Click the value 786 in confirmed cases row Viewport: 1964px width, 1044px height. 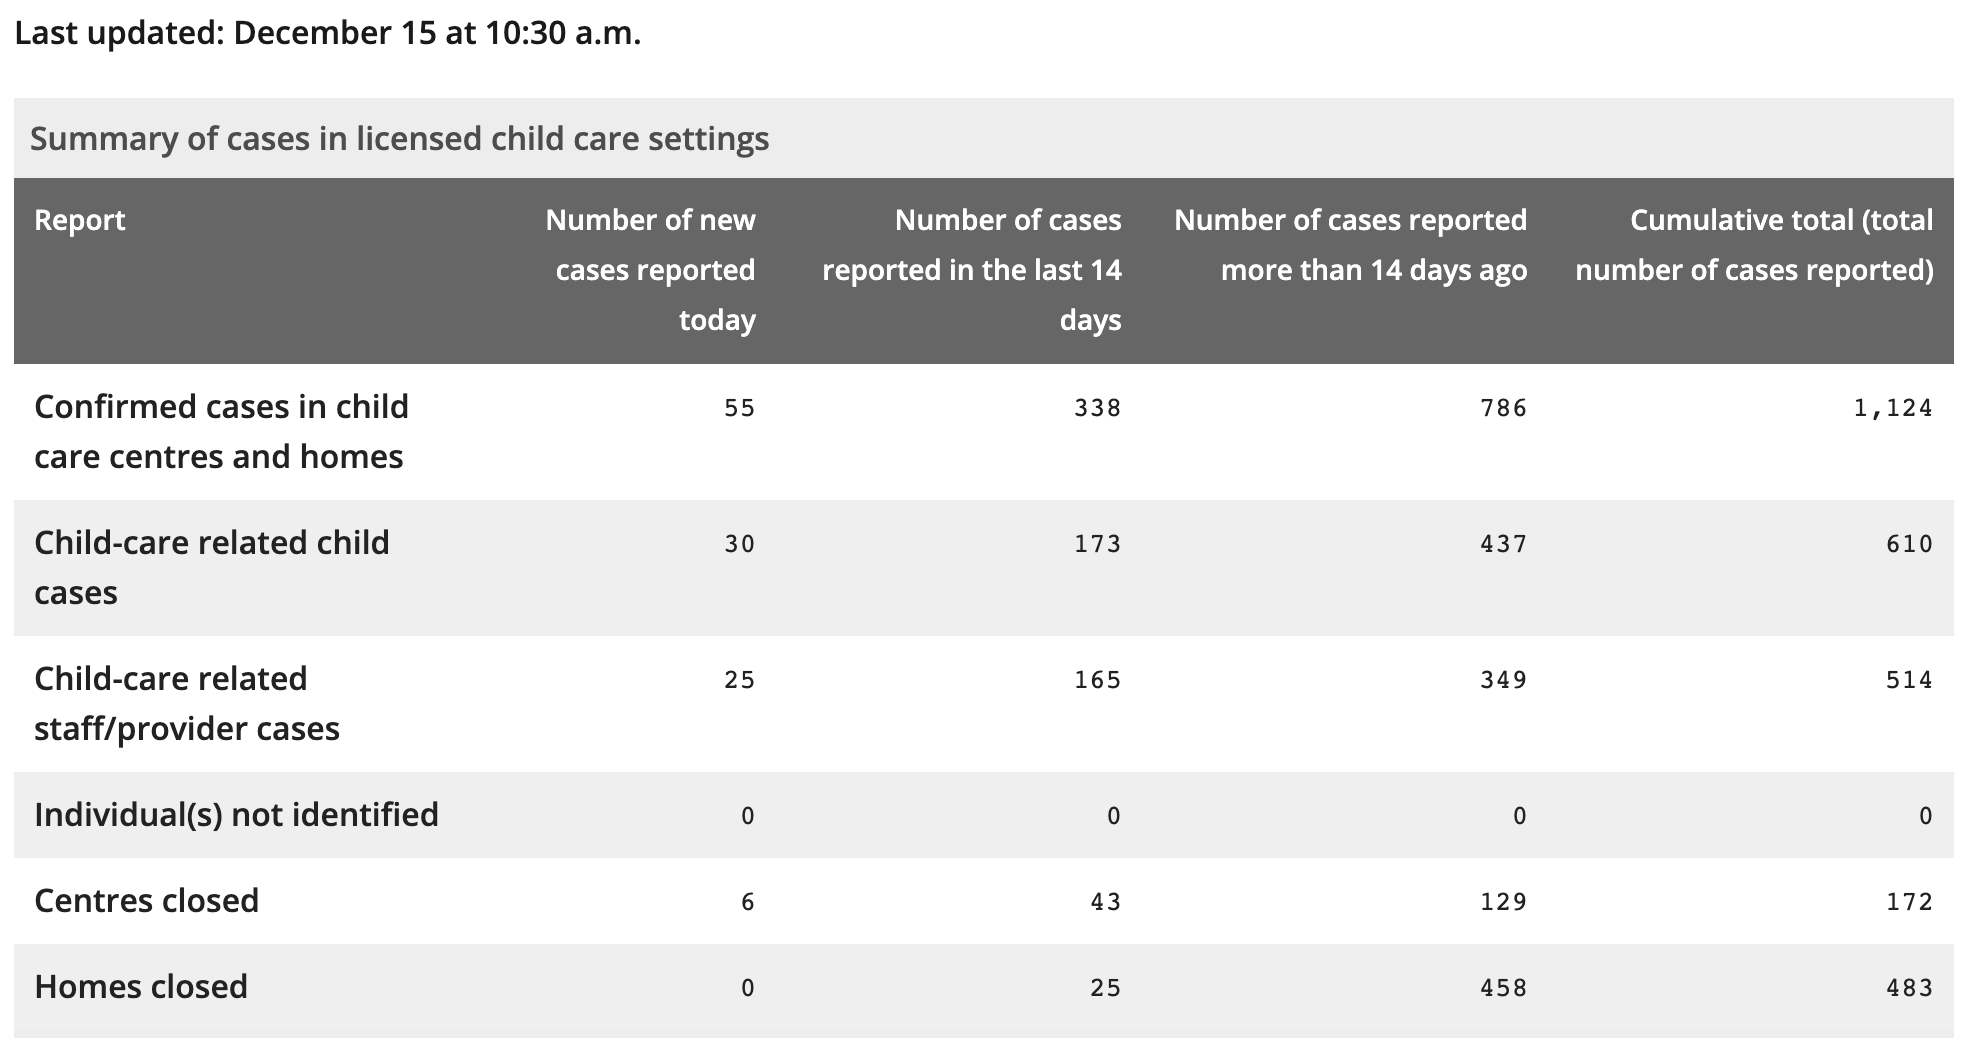1504,407
